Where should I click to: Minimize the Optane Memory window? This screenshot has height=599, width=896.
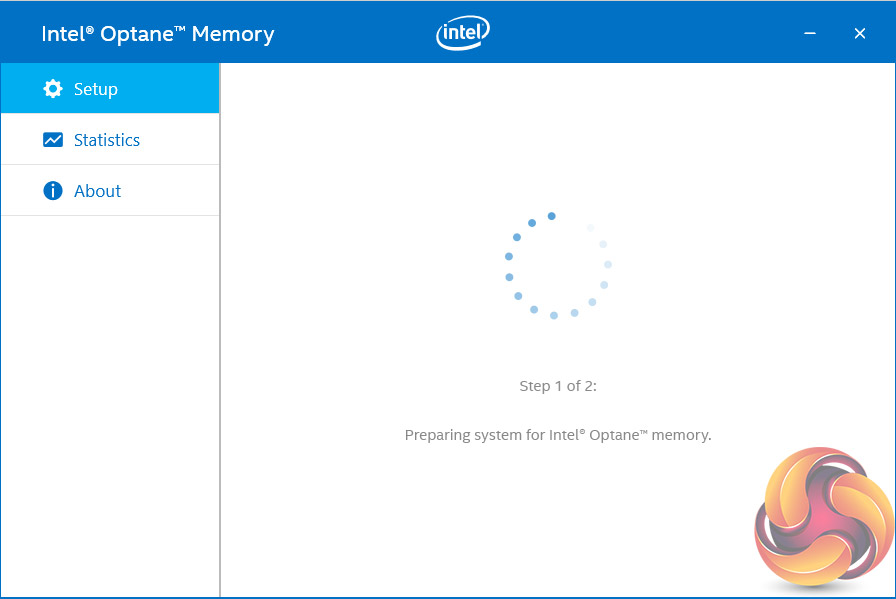[x=810, y=34]
